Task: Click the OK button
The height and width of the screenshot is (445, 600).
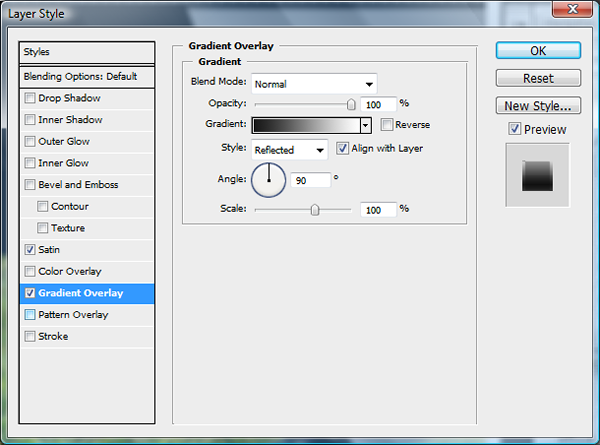Action: click(x=538, y=51)
